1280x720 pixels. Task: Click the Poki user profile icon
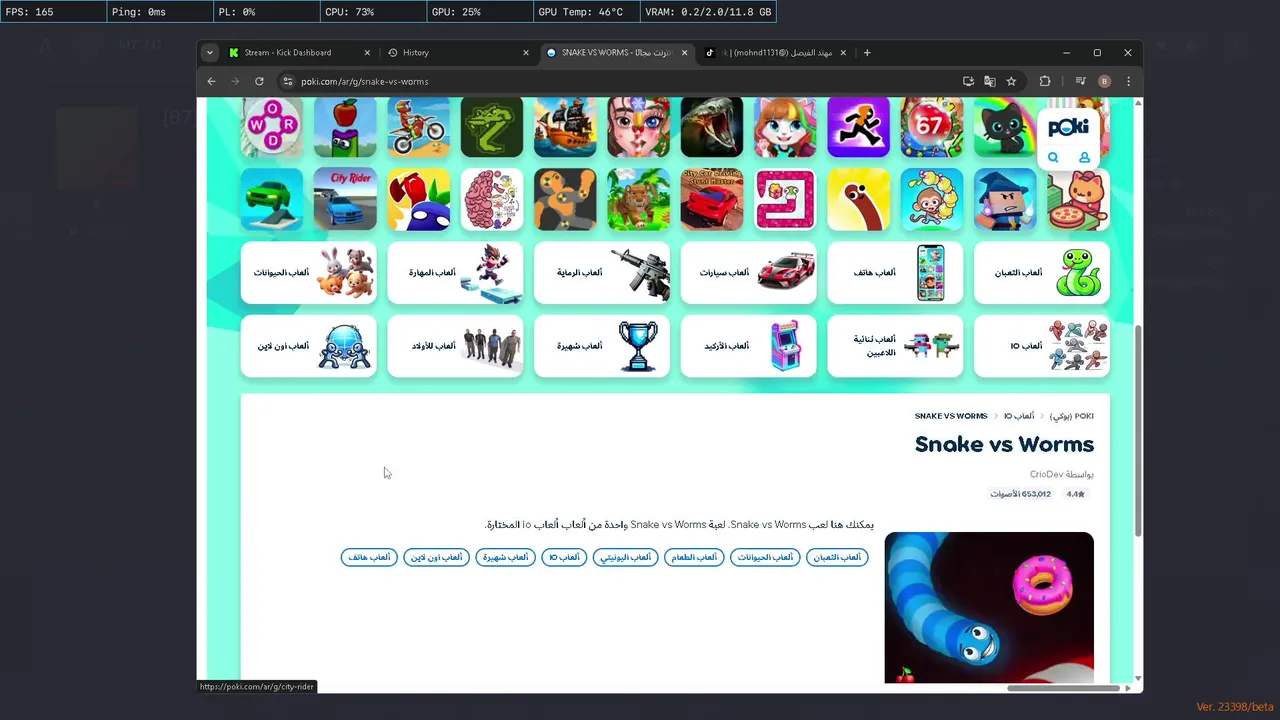[x=1084, y=157]
